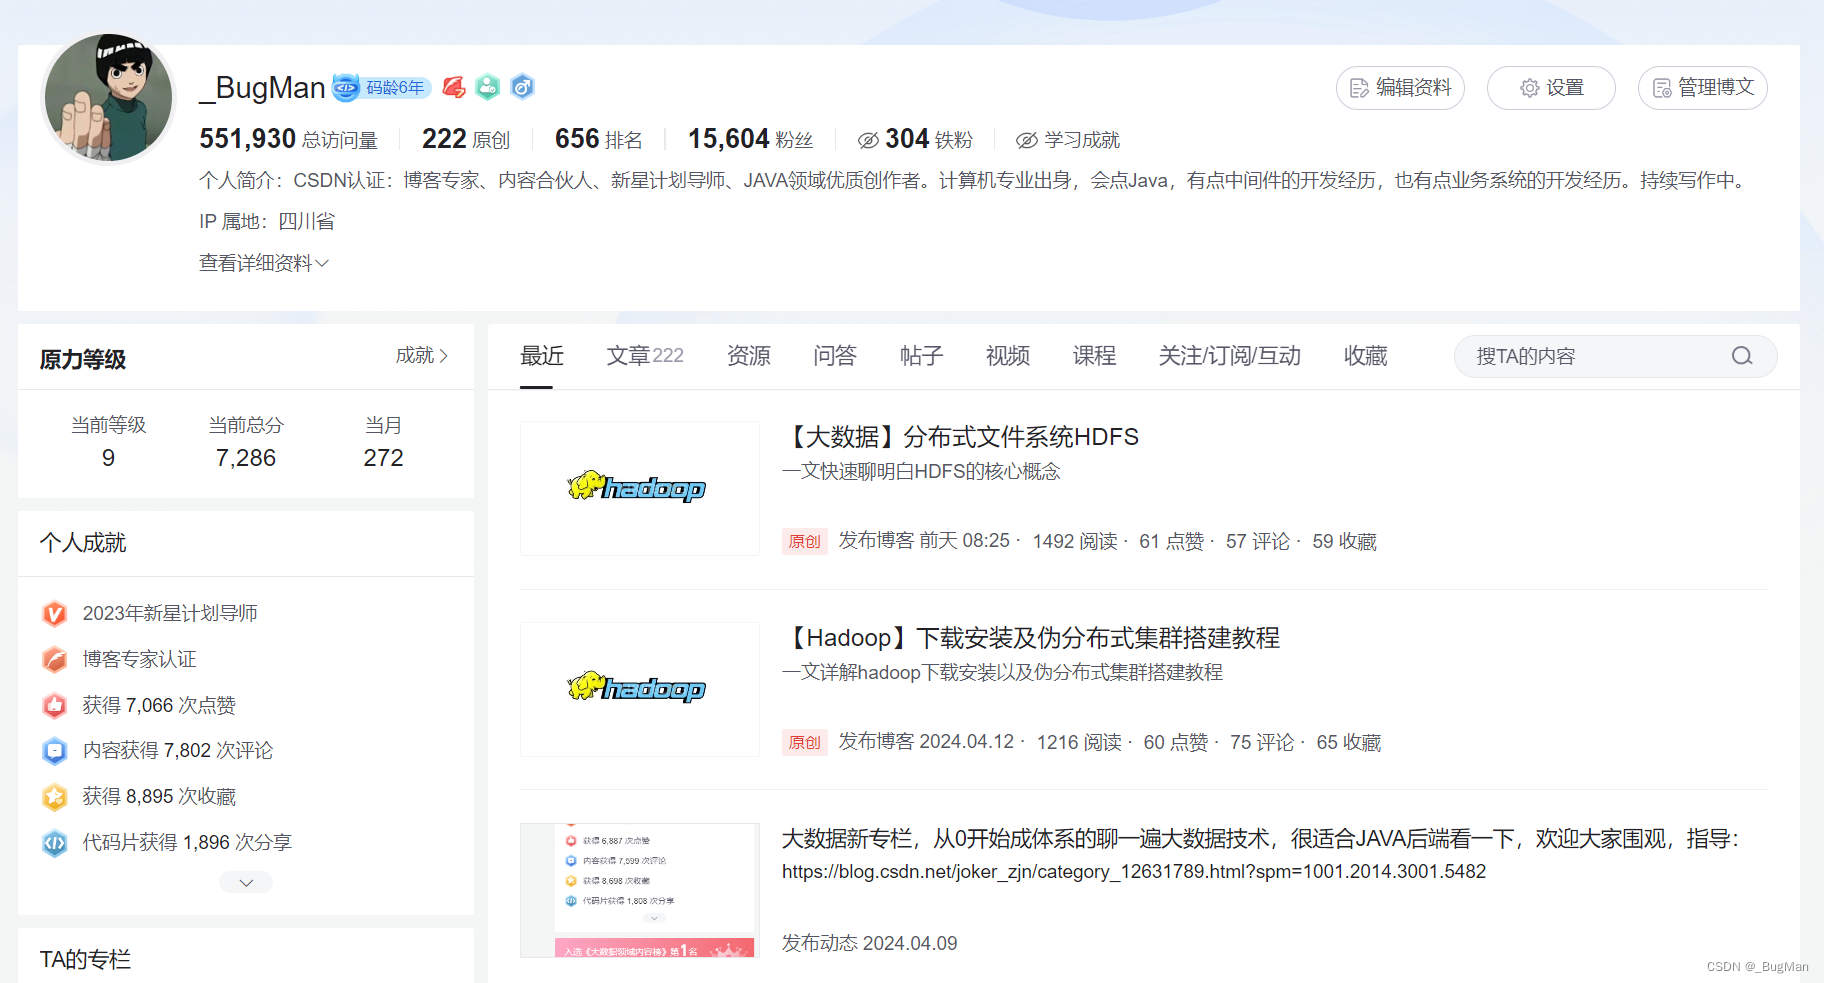Switch to the 文章 222 tab
Viewport: 1824px width, 983px height.
[645, 356]
